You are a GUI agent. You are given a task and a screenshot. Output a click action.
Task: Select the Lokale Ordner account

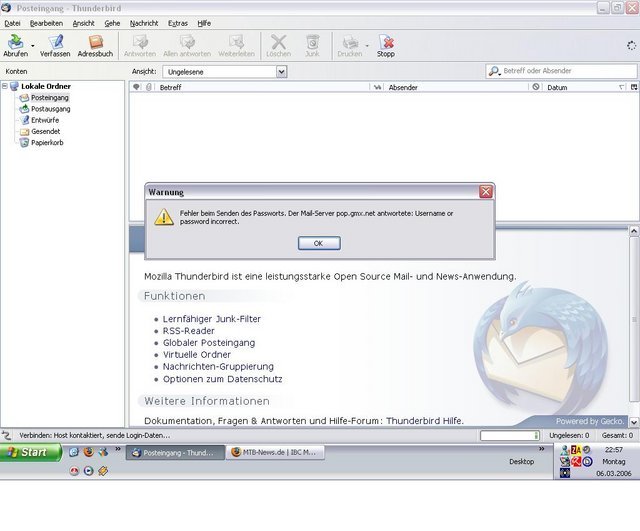[x=46, y=86]
